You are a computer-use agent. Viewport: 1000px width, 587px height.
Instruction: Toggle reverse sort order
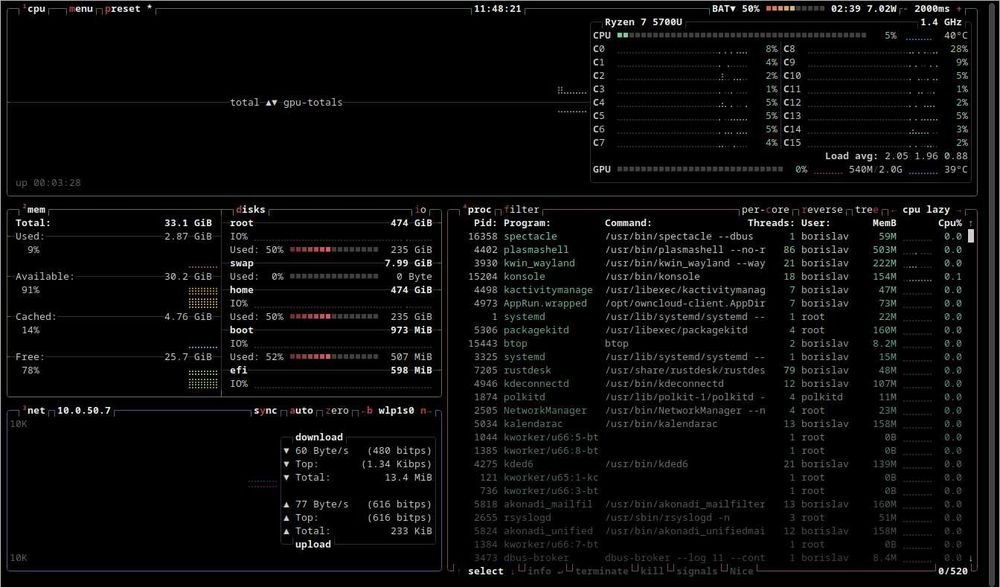coord(822,209)
